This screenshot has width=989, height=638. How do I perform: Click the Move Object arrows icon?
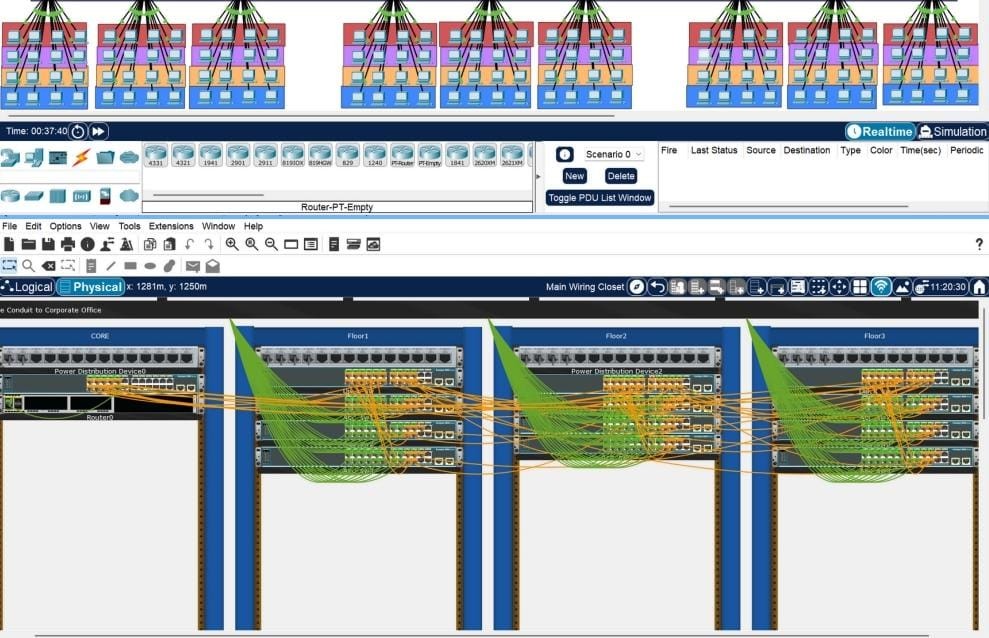click(x=839, y=287)
